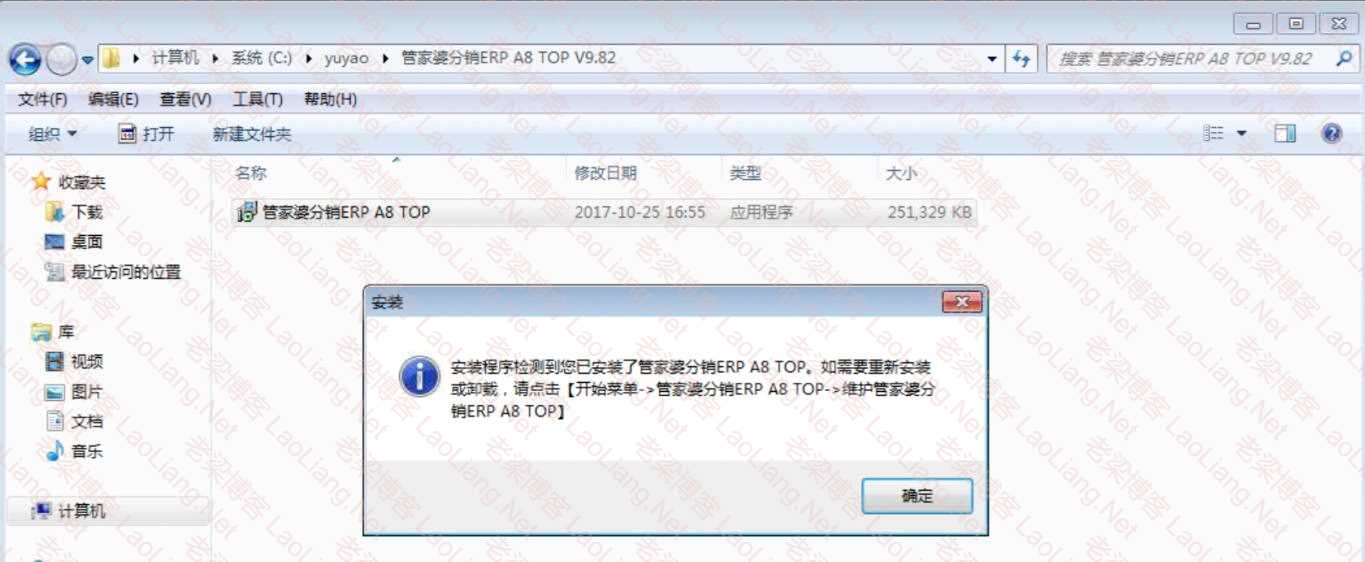
Task: Sort by the 修改日期 column header
Action: coord(606,173)
